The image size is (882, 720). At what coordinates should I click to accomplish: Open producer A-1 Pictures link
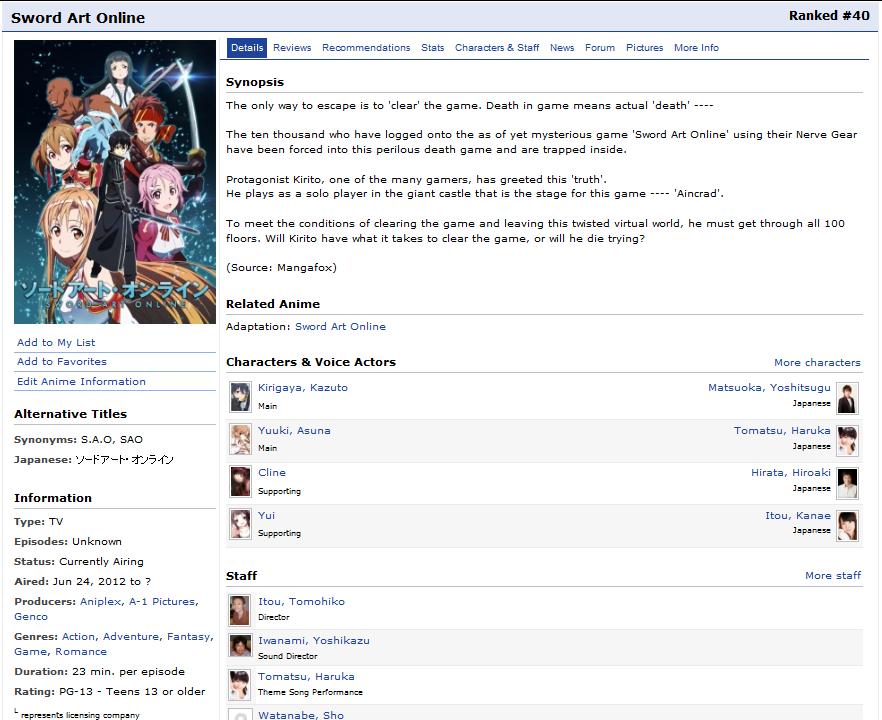161,601
